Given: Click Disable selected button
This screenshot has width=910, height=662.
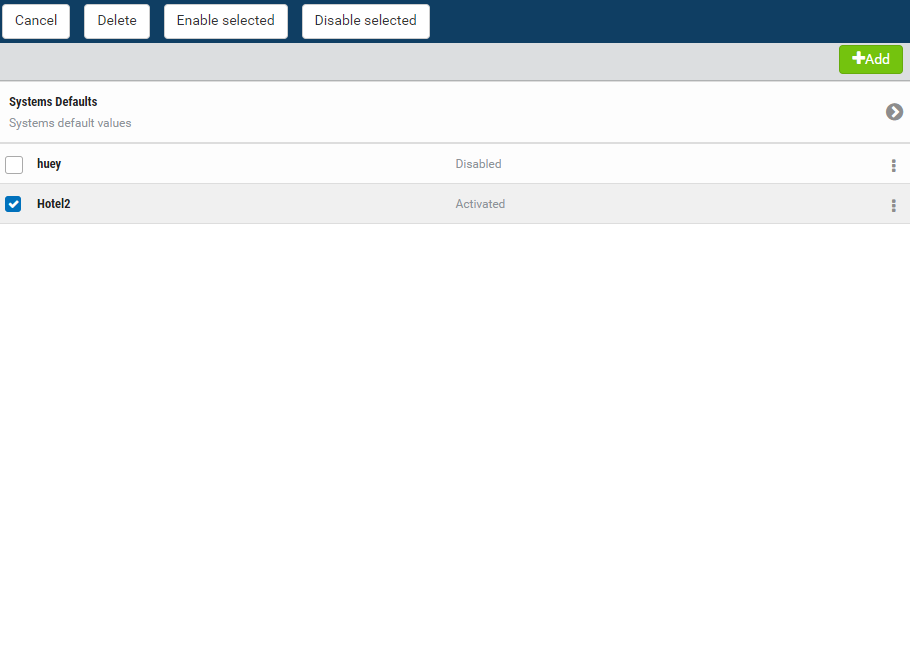Looking at the screenshot, I should click(x=366, y=21).
